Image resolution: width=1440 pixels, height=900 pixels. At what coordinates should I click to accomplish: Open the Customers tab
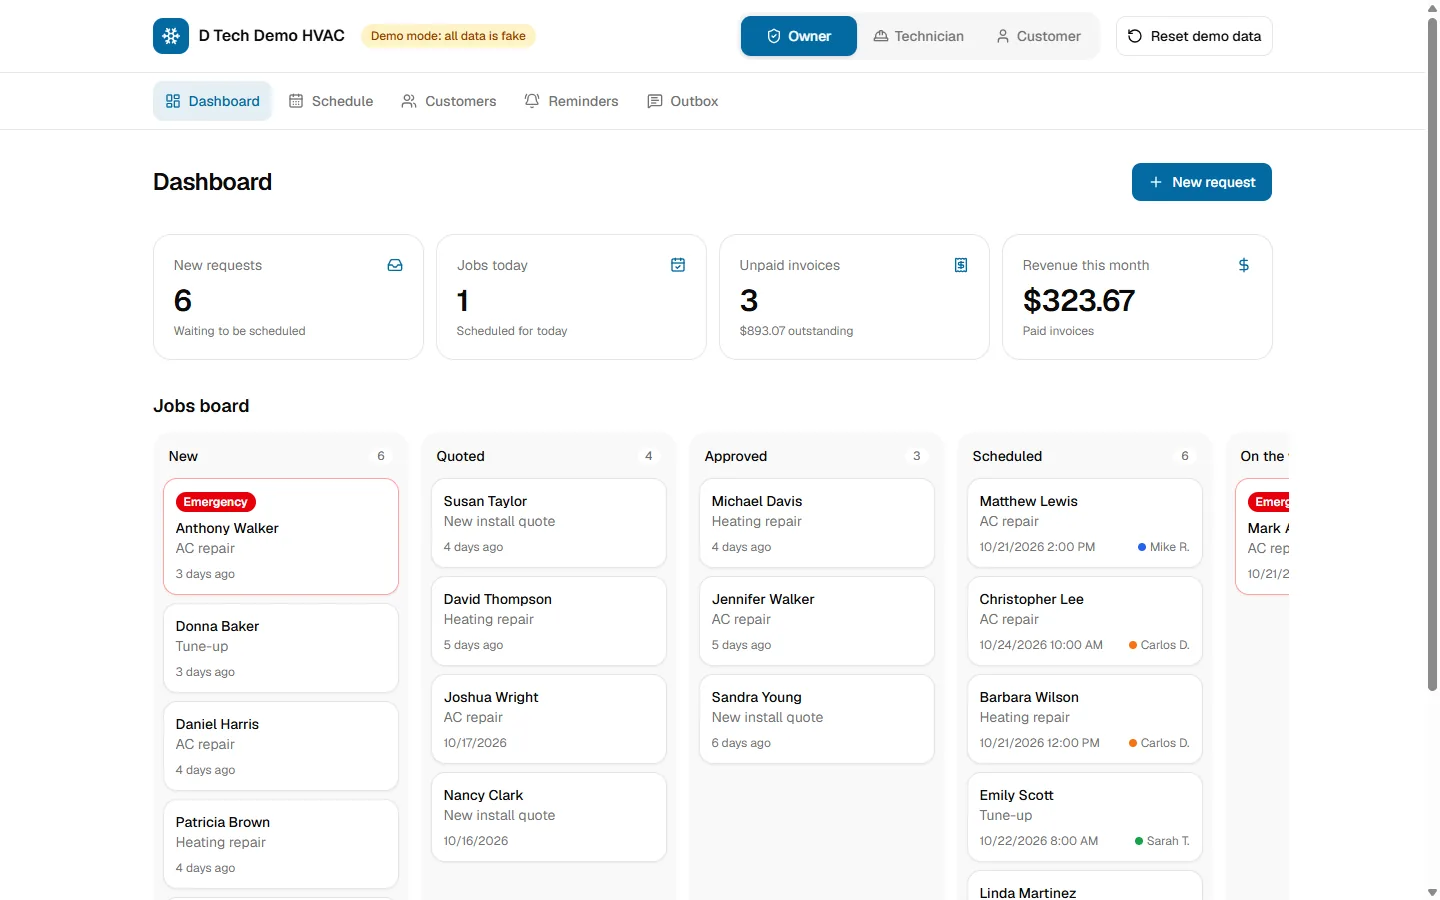[x=449, y=101]
